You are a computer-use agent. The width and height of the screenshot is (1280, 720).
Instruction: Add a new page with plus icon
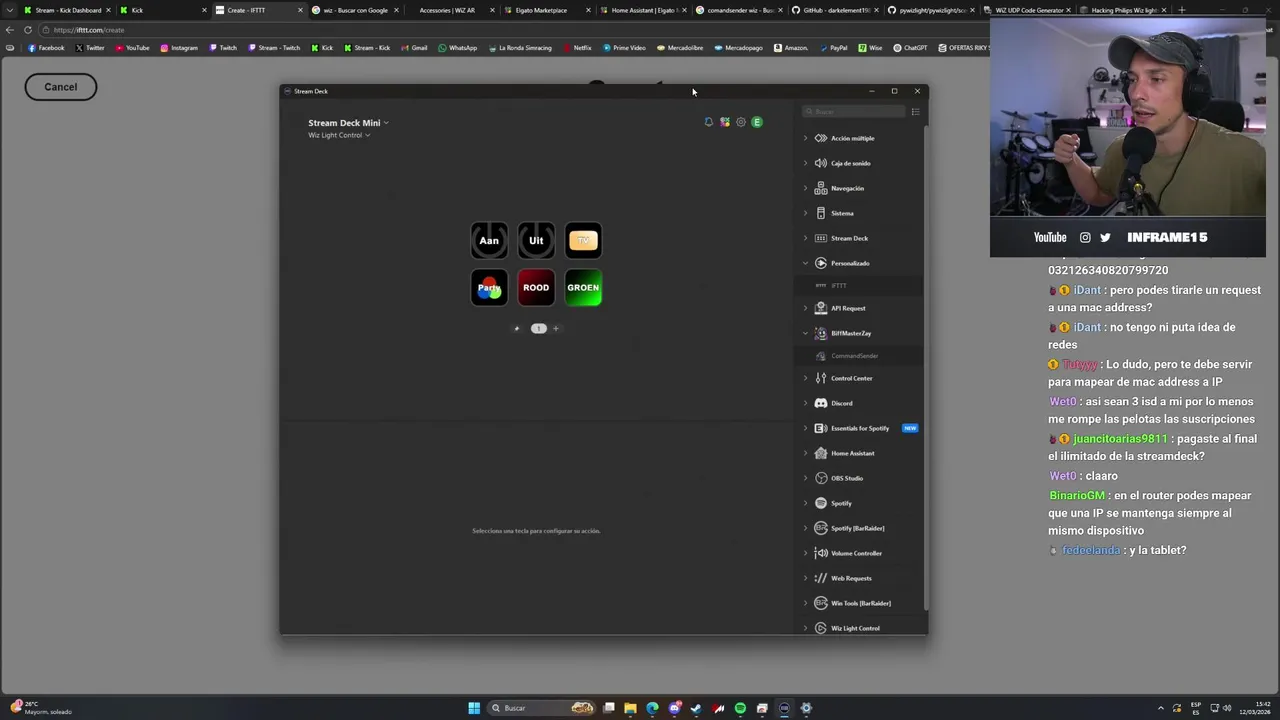[x=556, y=328]
